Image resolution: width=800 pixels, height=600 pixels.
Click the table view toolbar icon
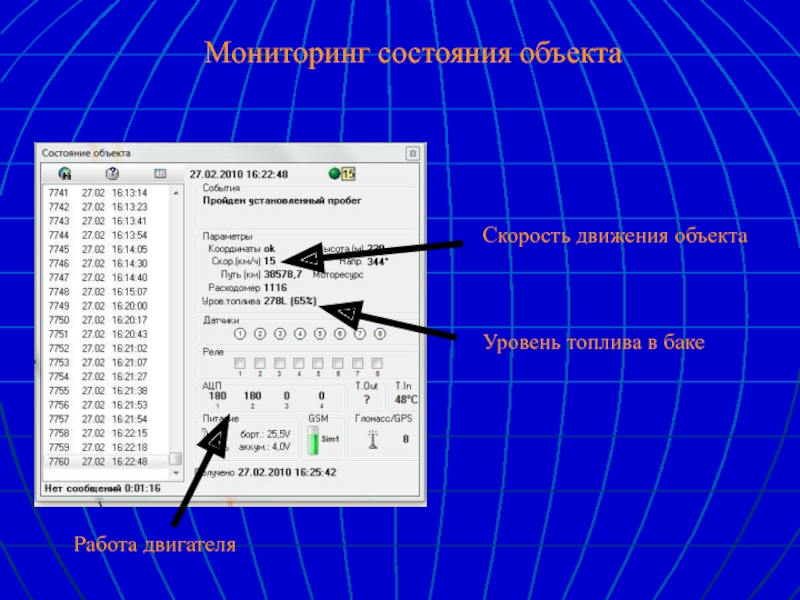point(160,173)
